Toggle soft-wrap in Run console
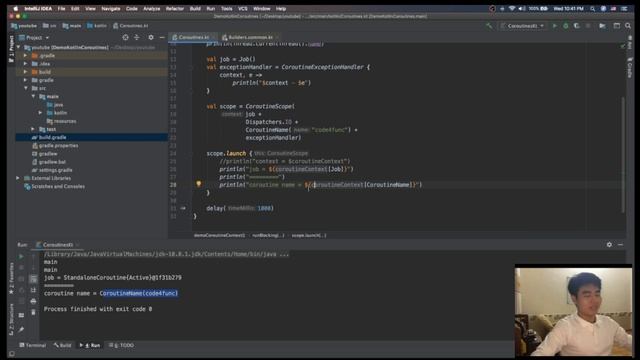This screenshot has width=640, height=360. [x=33, y=279]
